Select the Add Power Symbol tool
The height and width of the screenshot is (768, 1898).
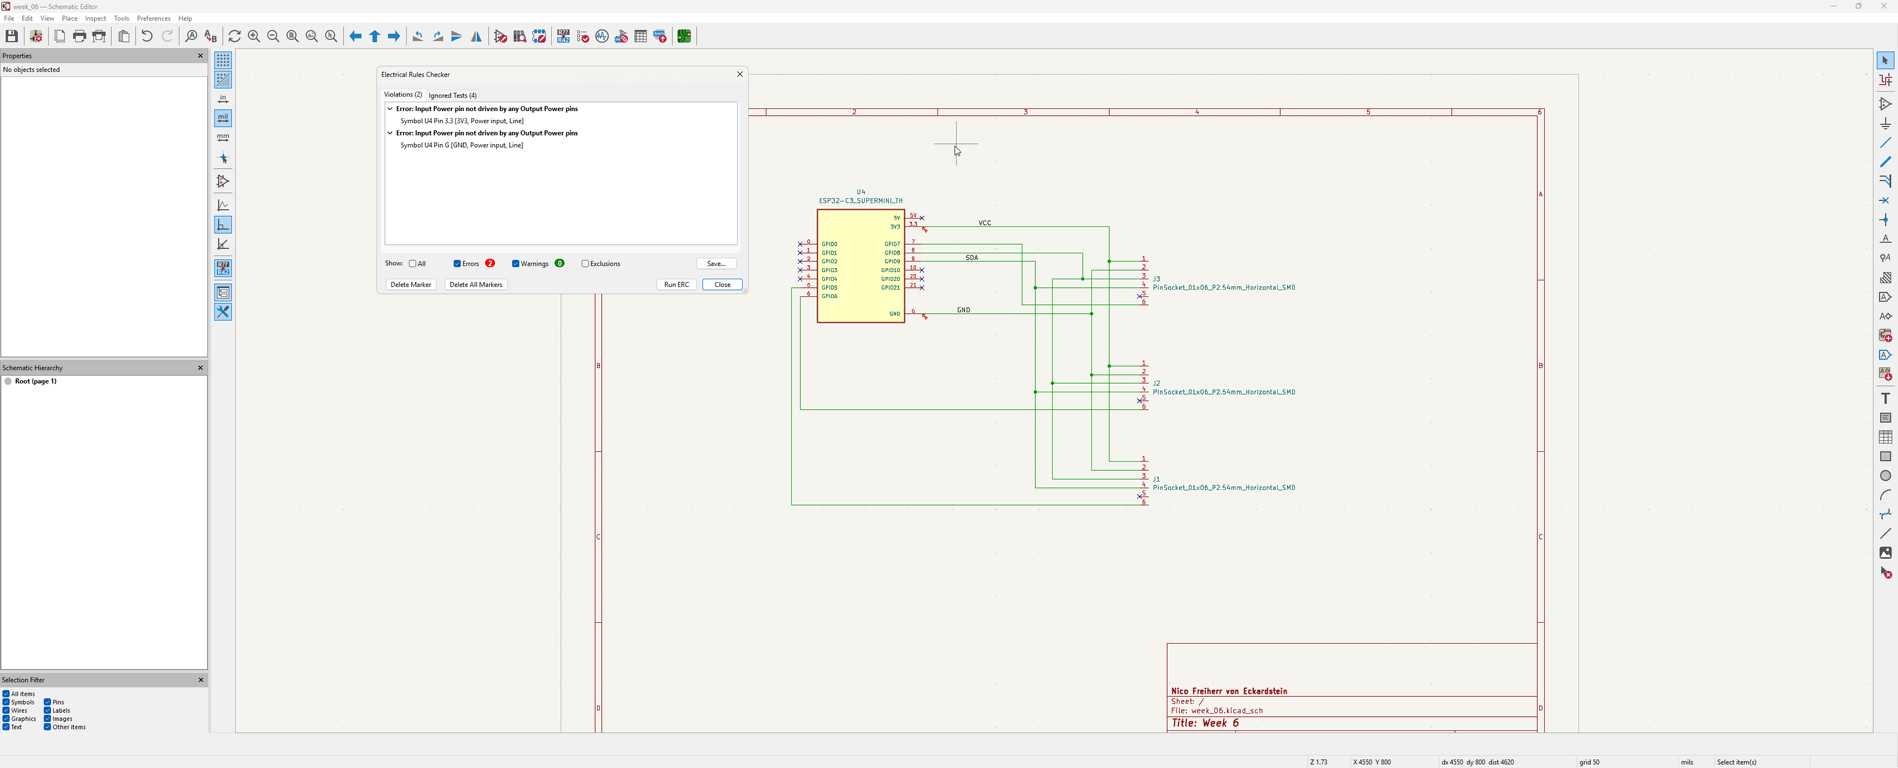point(1885,124)
